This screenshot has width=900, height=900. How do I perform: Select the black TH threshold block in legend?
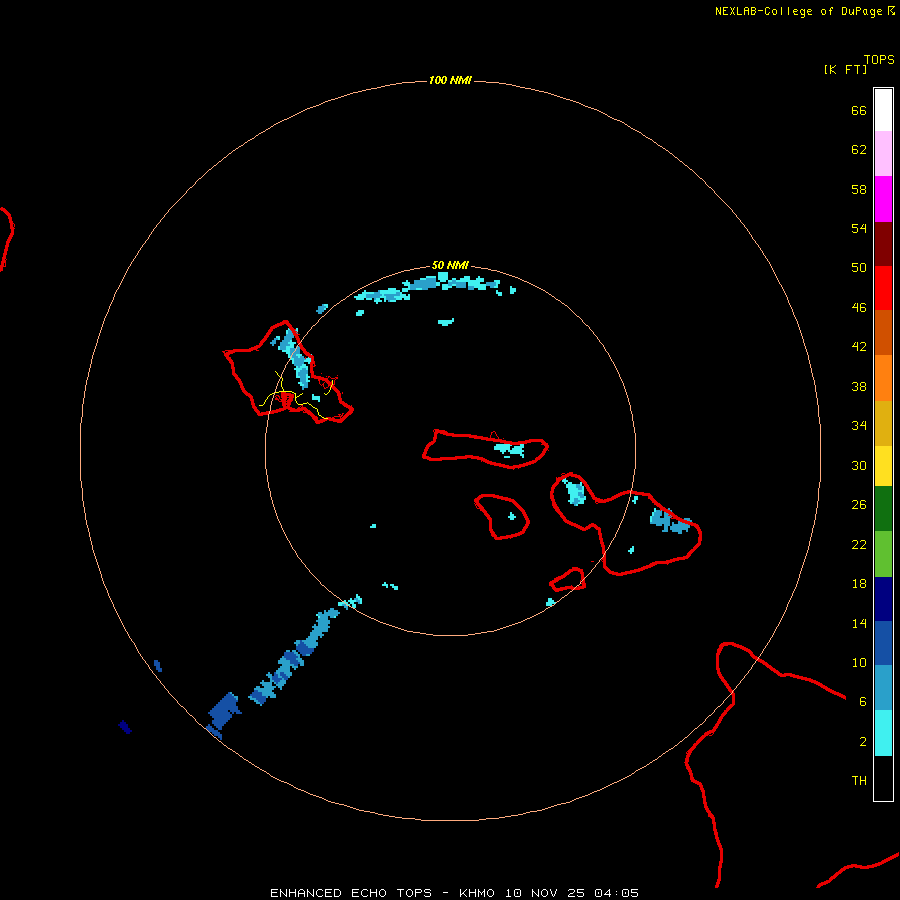pos(883,778)
